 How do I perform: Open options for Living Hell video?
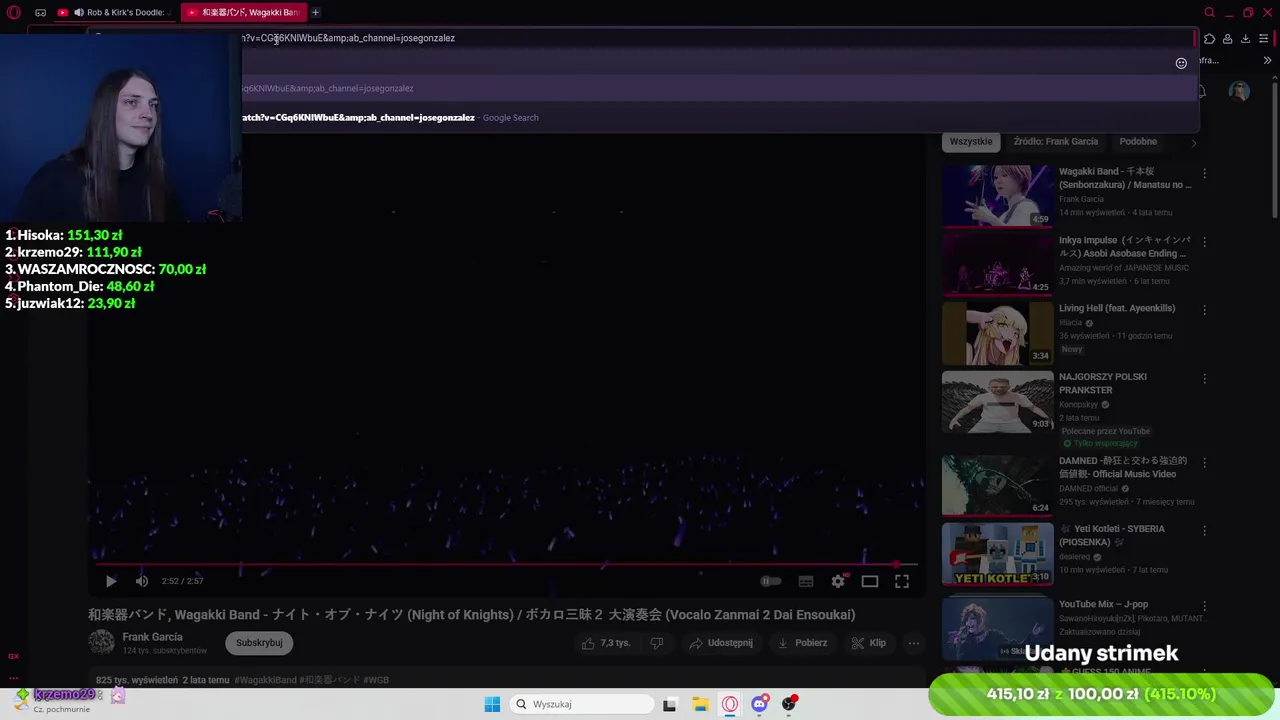[x=1204, y=310]
